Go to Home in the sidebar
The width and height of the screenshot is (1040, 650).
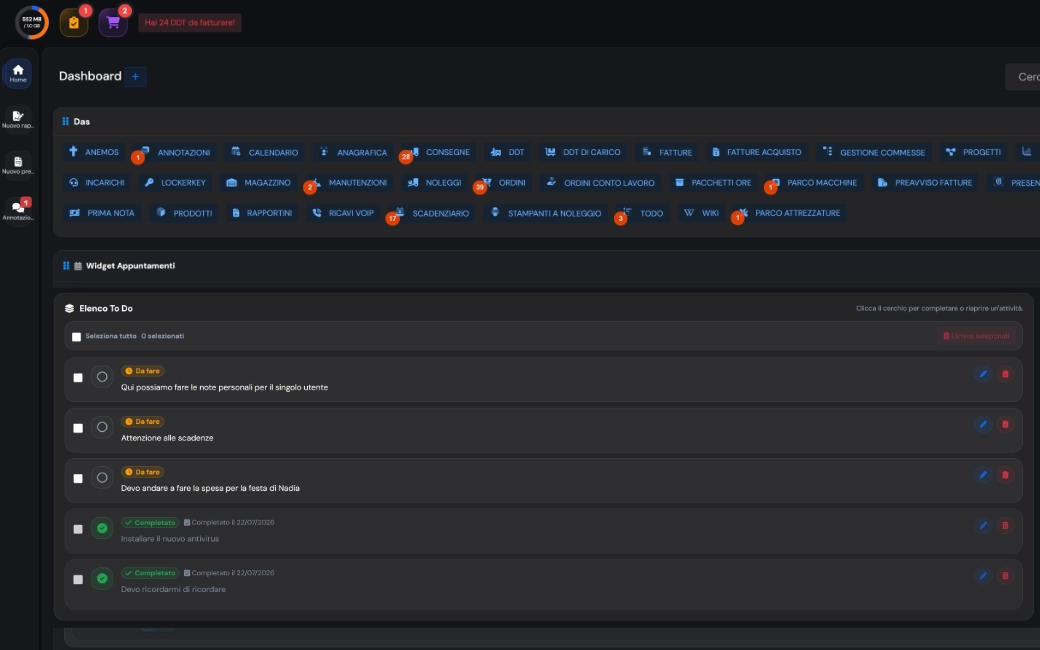point(18,73)
